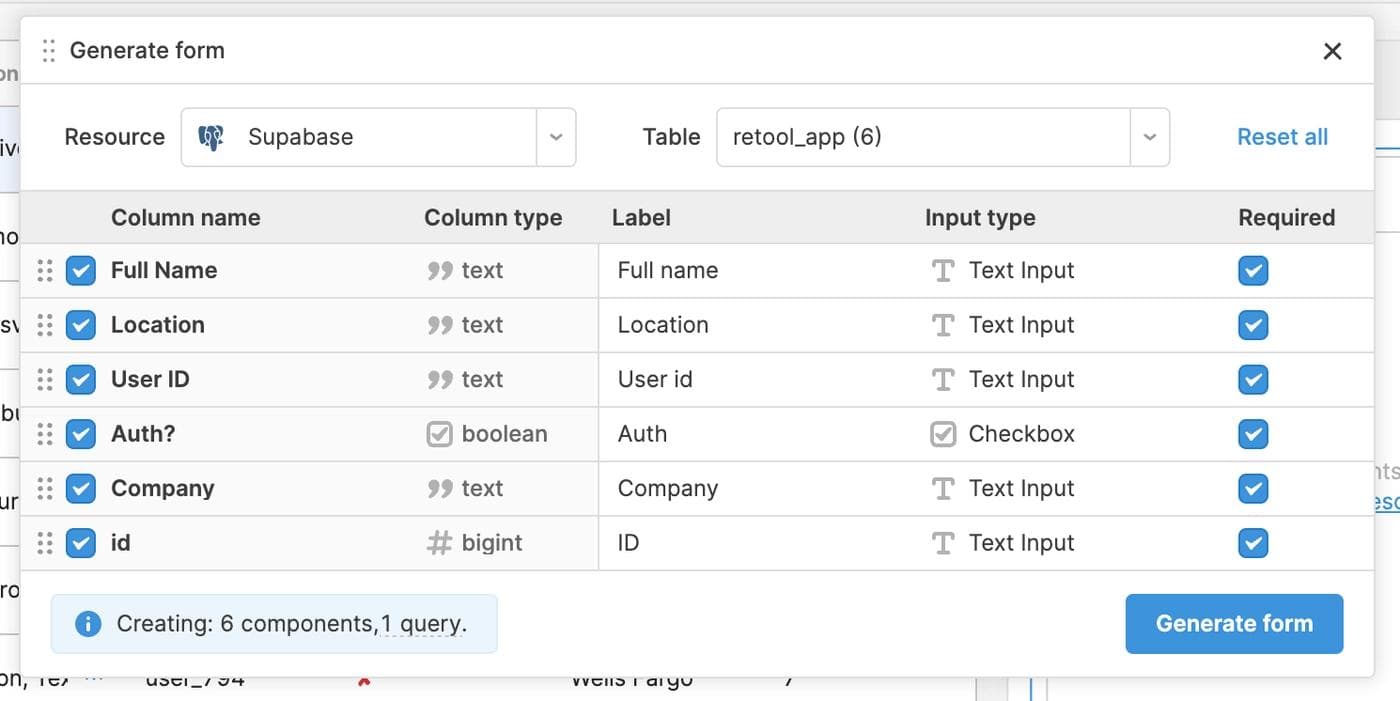Screen dimensions: 1400x701
Task: Expand the Table dropdown showing retool_app
Action: point(1149,137)
